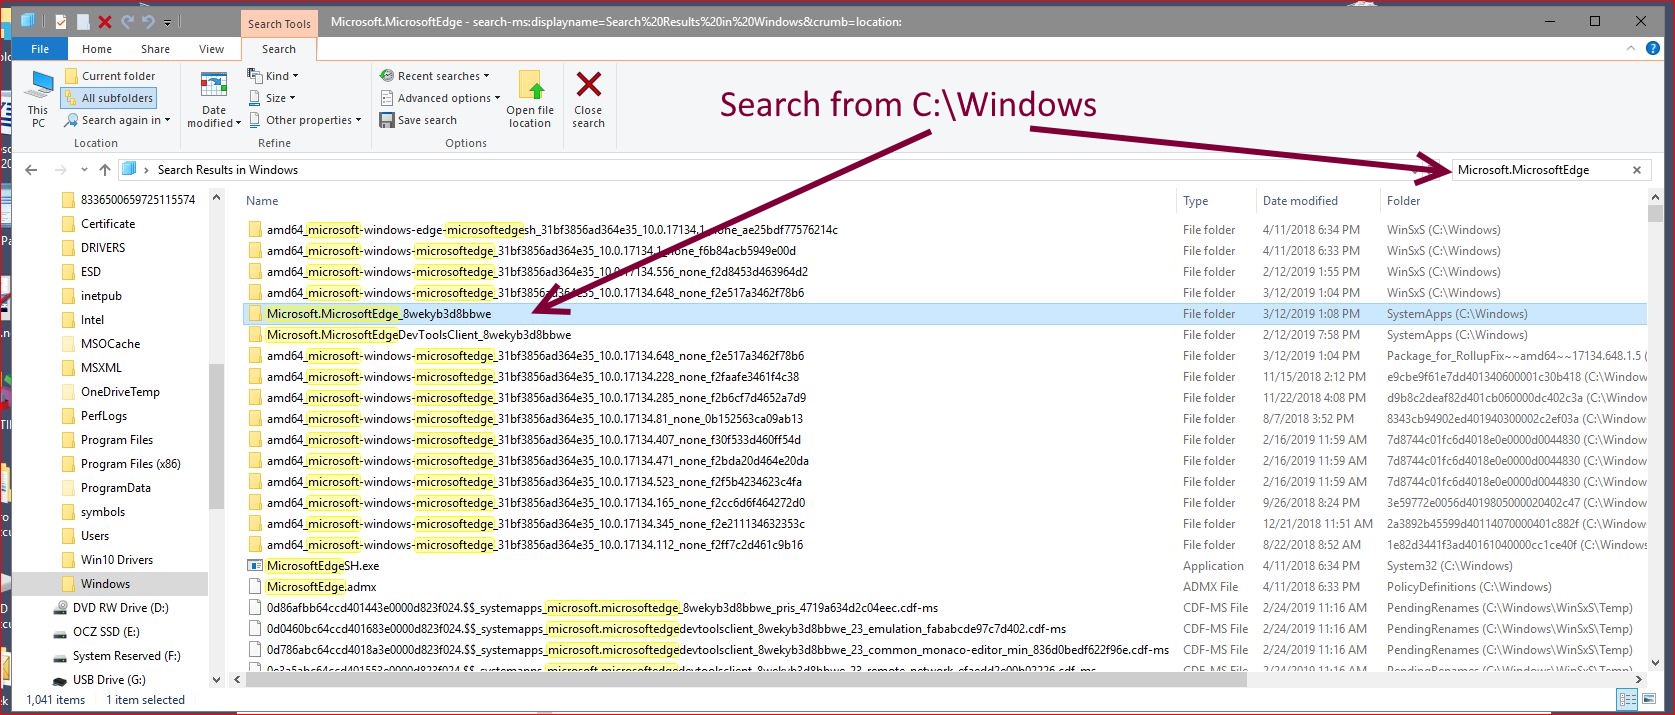Sort results by the Name column header
Viewport: 1675px width, 715px height.
tap(262, 201)
